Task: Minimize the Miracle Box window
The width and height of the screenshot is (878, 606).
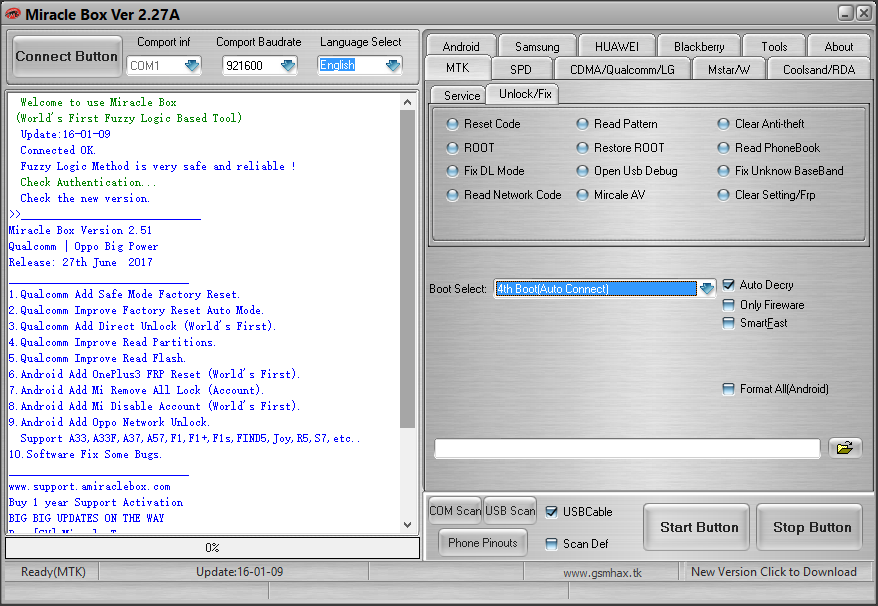Action: (846, 13)
